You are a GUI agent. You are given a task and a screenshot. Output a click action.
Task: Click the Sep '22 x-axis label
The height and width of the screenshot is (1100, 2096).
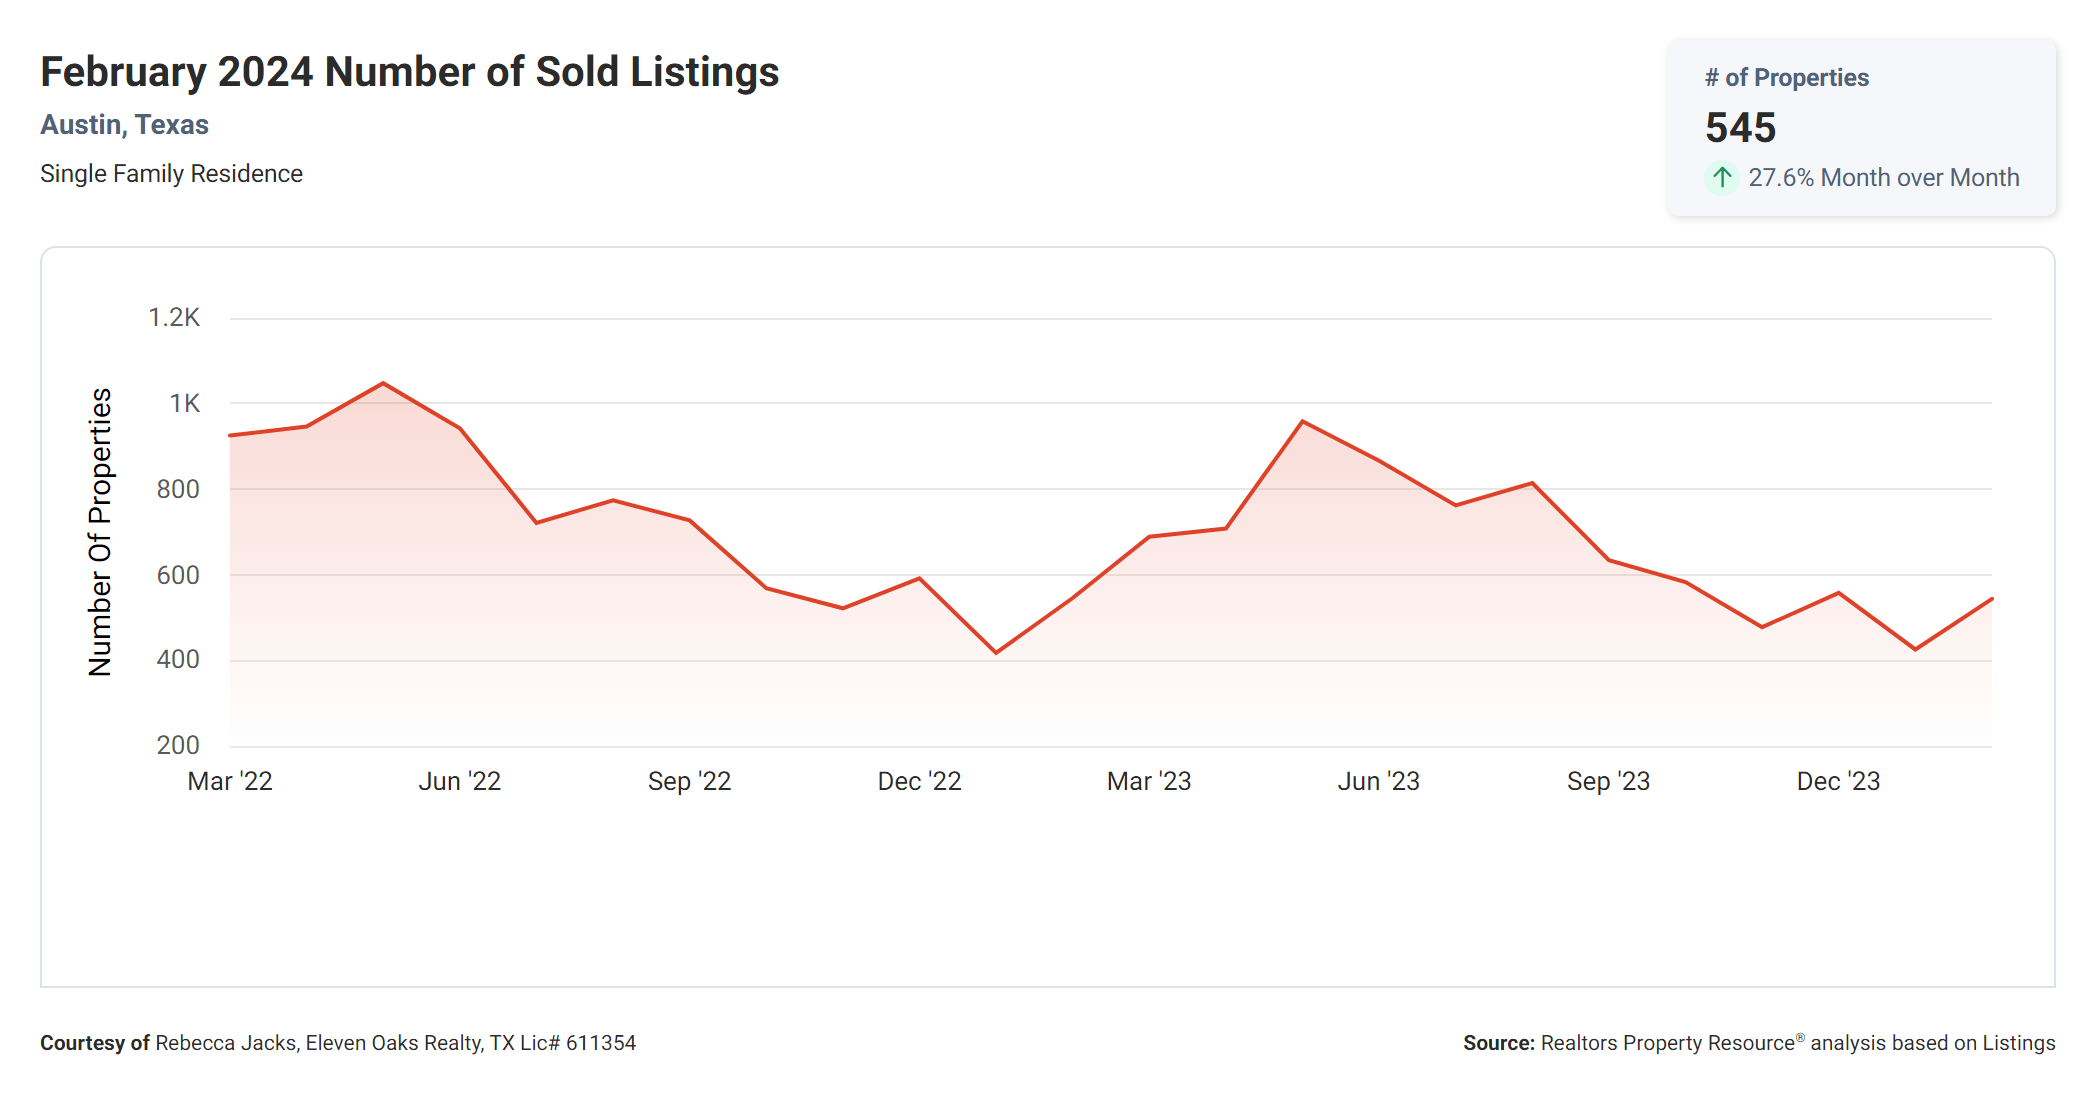pyautogui.click(x=689, y=781)
